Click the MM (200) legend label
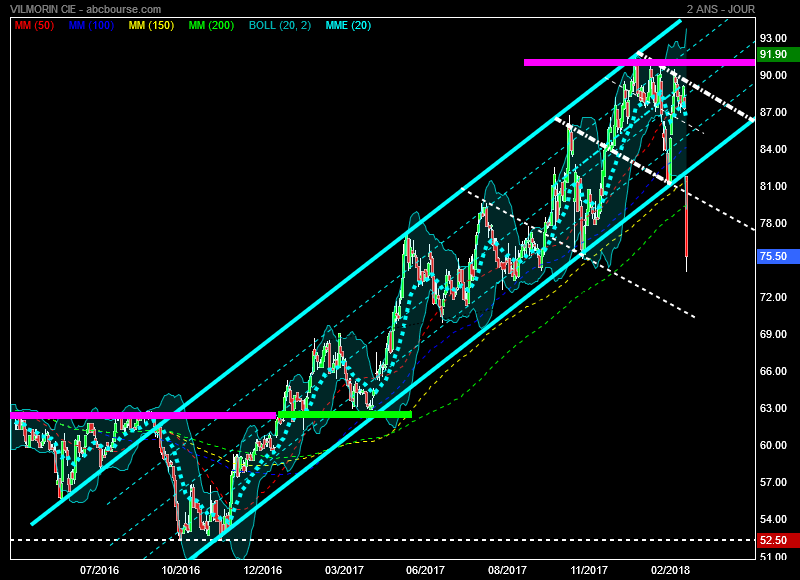 (x=211, y=26)
